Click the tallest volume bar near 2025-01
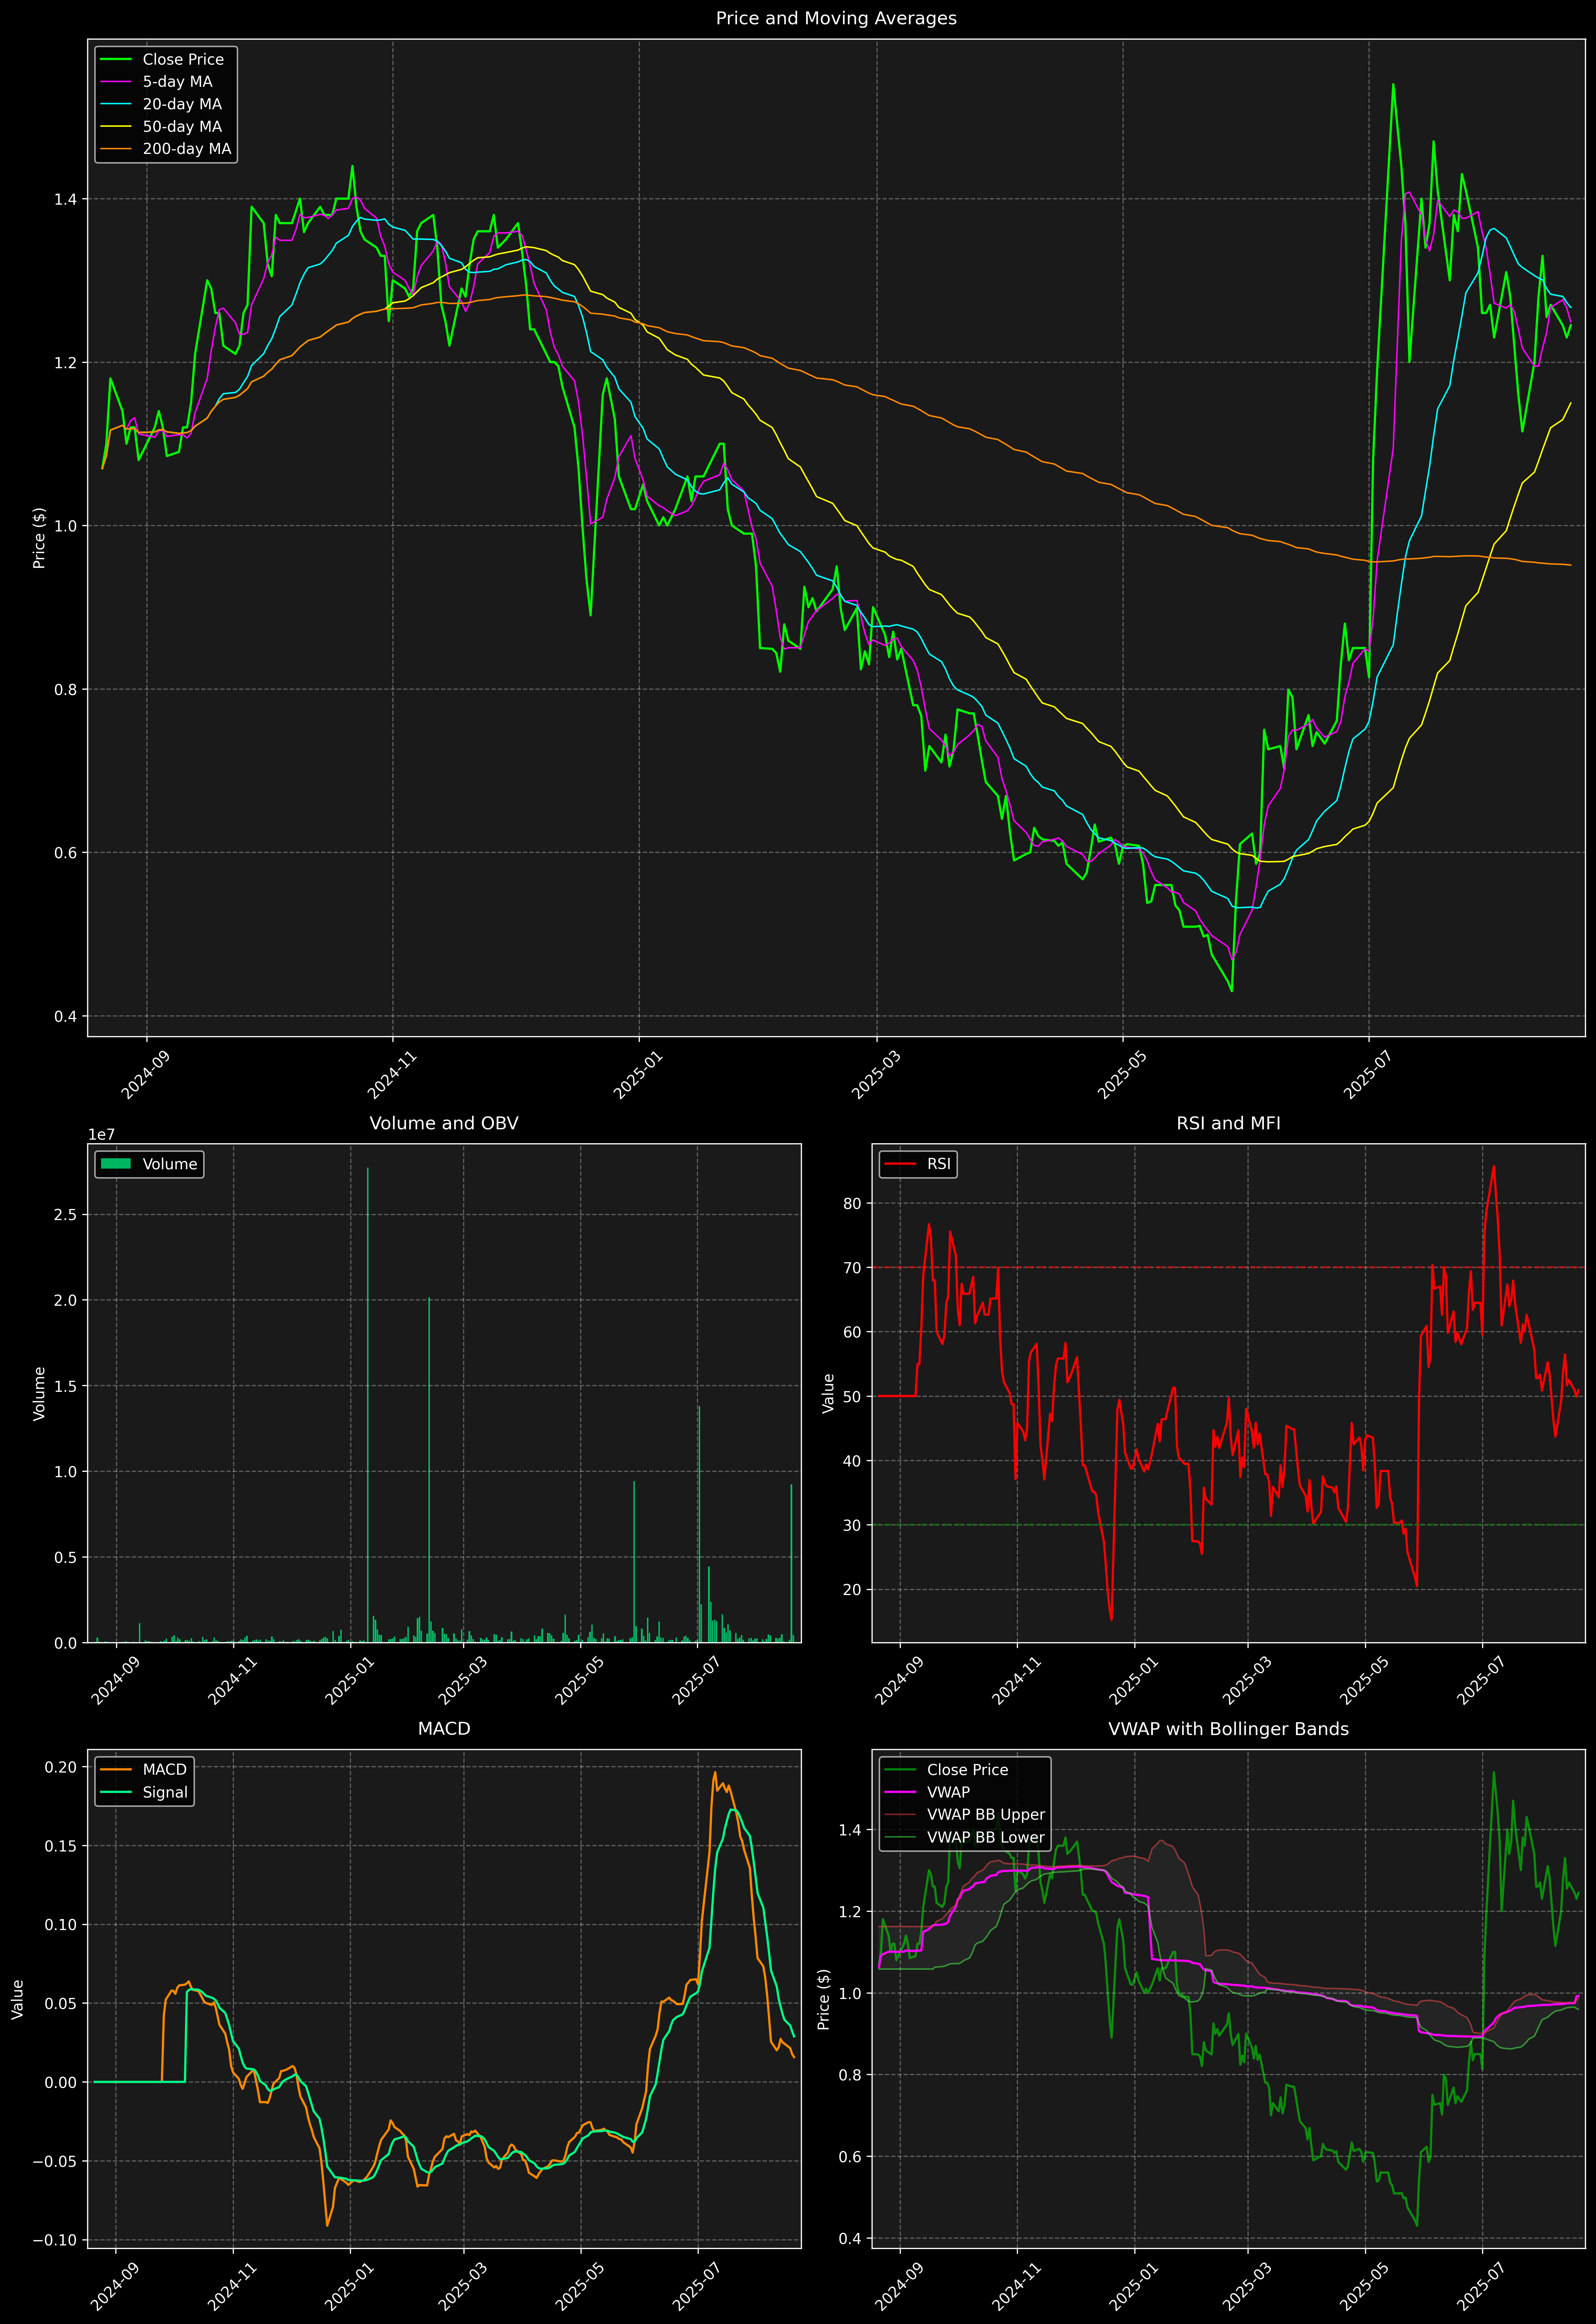The height and width of the screenshot is (2324, 1596). click(368, 1400)
